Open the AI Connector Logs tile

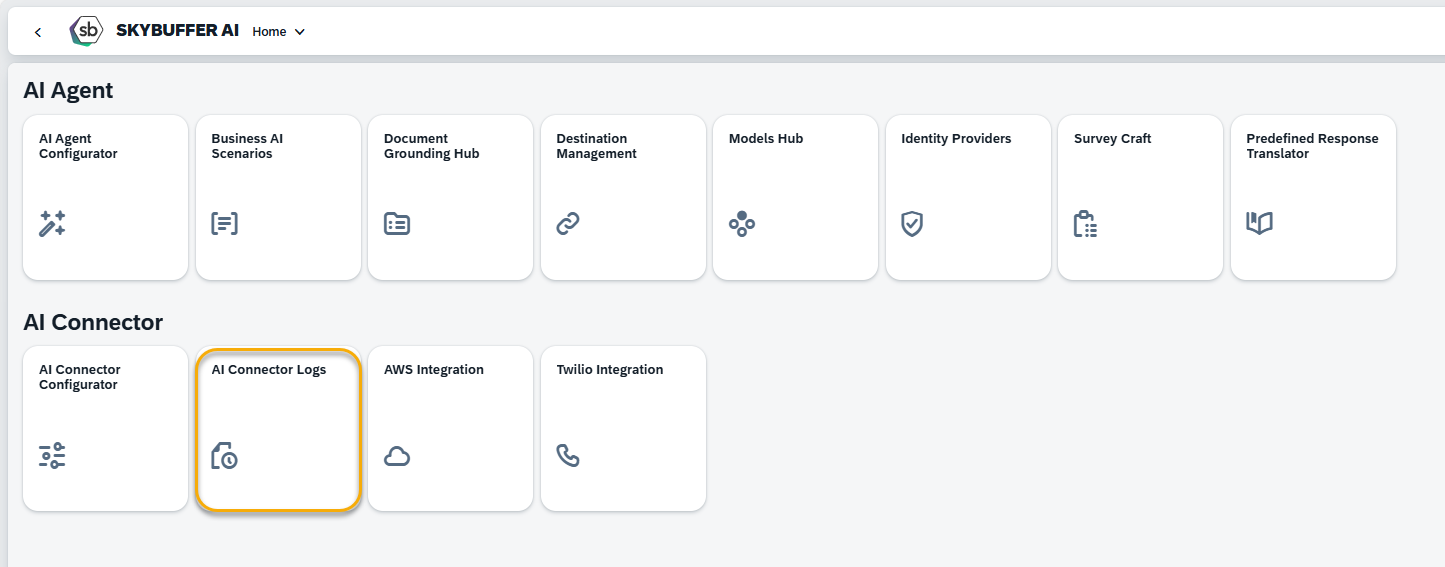(278, 429)
